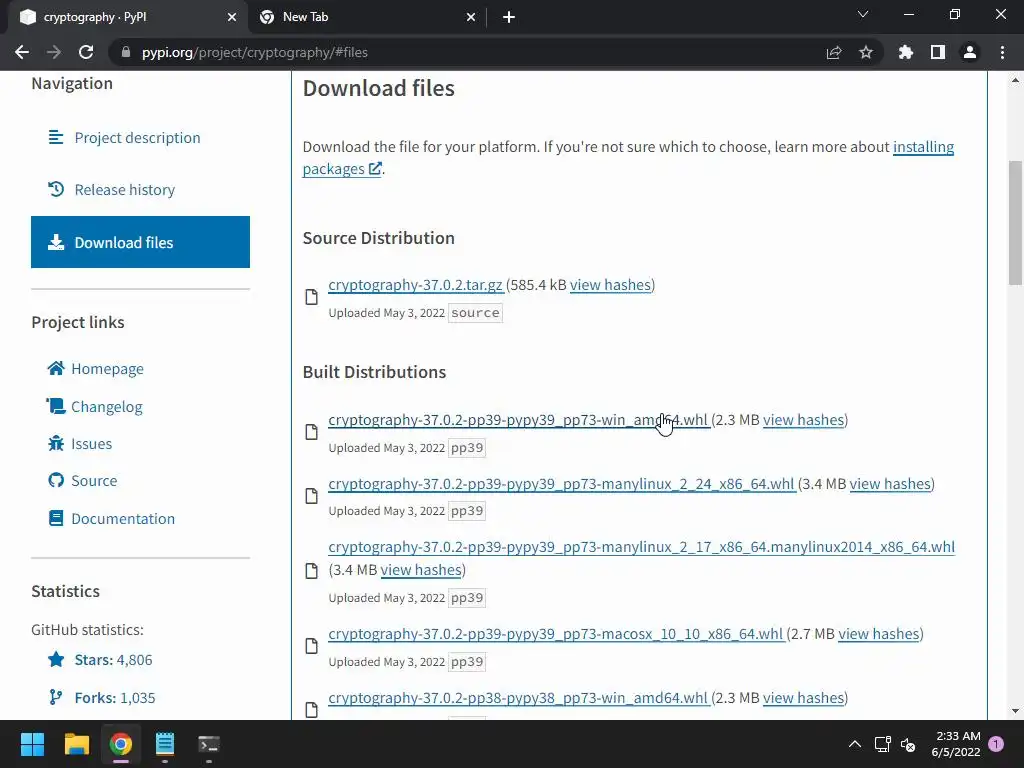Go back to the previous page
The height and width of the screenshot is (768, 1024).
click(22, 52)
